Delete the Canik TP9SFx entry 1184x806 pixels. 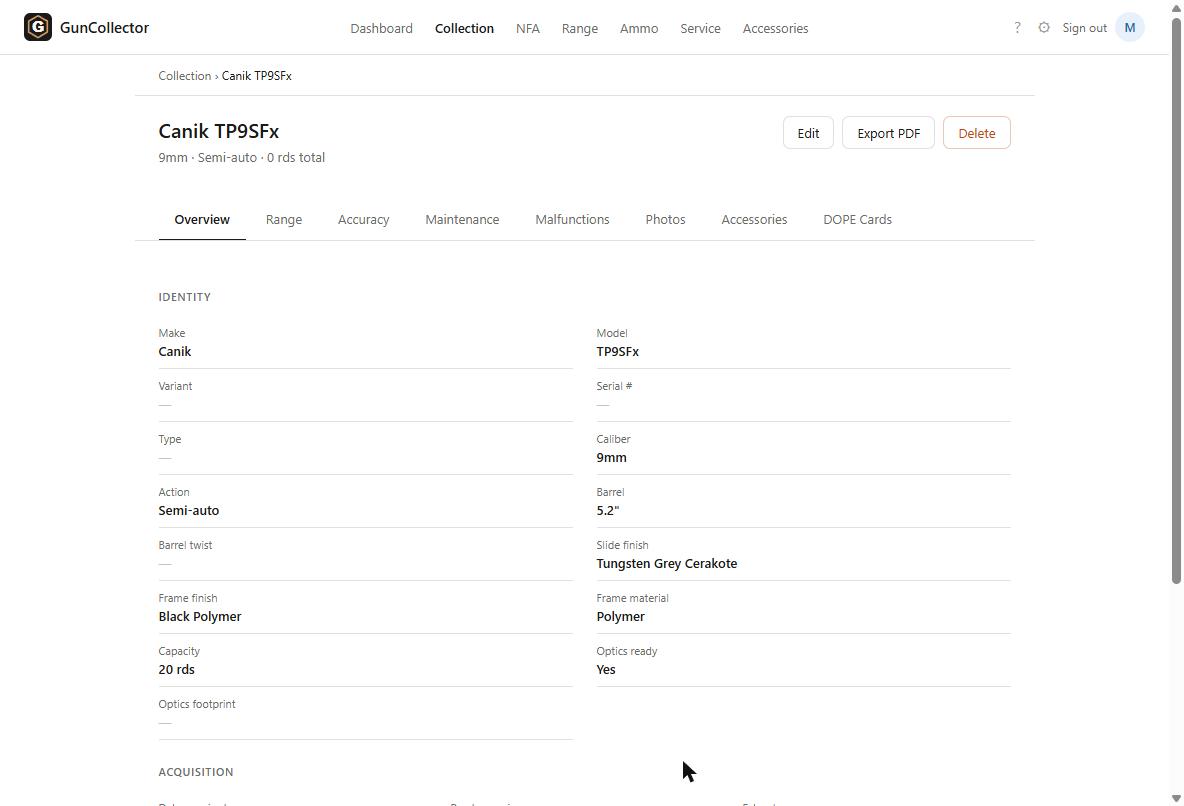[x=976, y=133]
